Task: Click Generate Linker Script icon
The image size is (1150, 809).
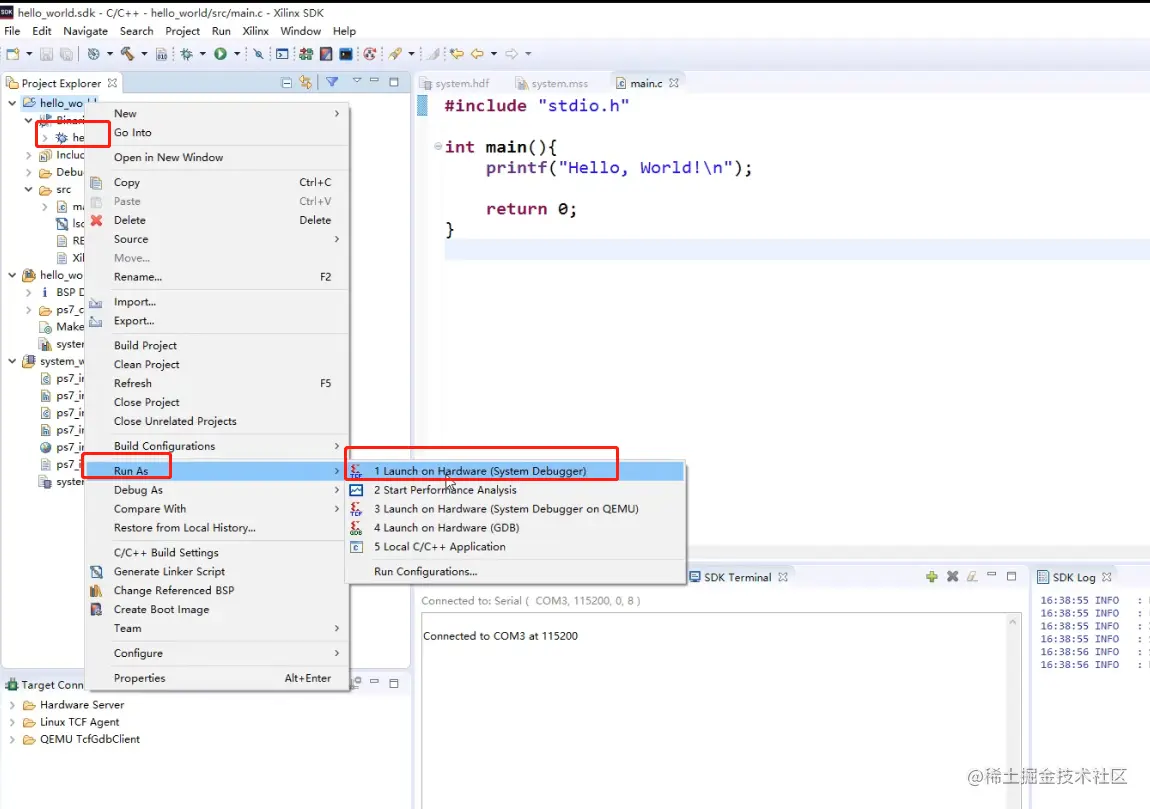Action: [96, 571]
